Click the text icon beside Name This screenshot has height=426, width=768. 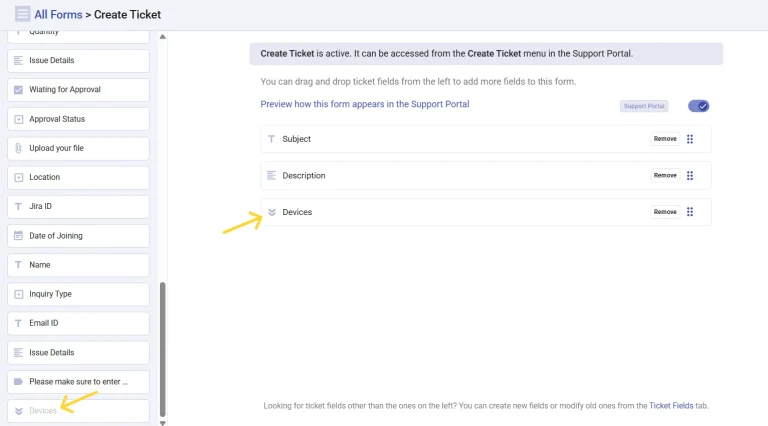click(x=19, y=265)
